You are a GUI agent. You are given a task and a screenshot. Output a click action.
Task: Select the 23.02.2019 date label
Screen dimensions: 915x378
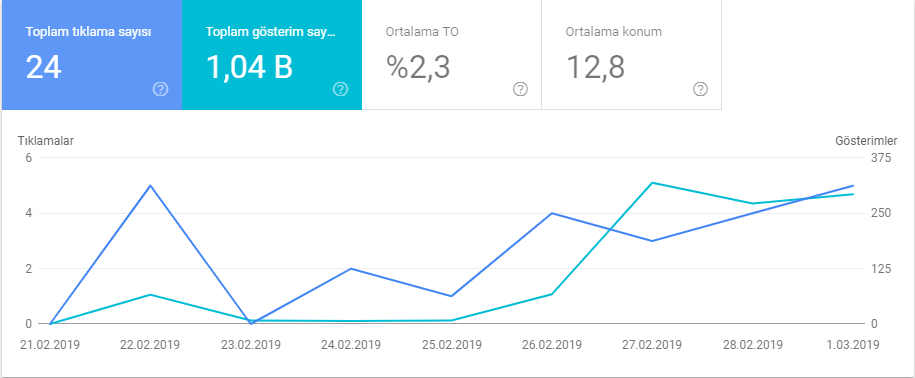(250, 344)
